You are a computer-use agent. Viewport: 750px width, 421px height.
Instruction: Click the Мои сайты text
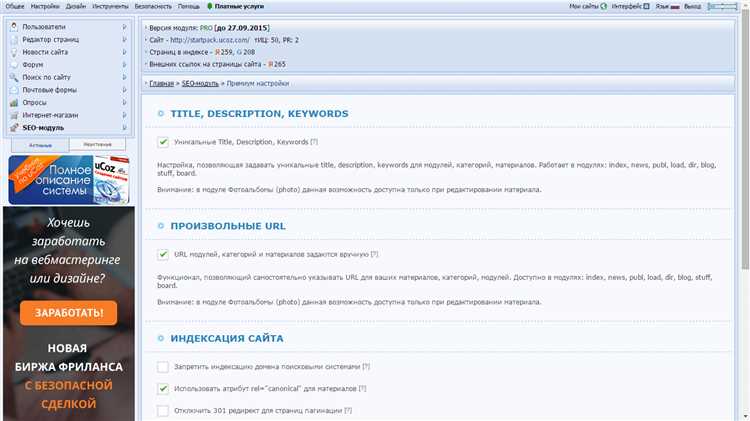coord(584,6)
